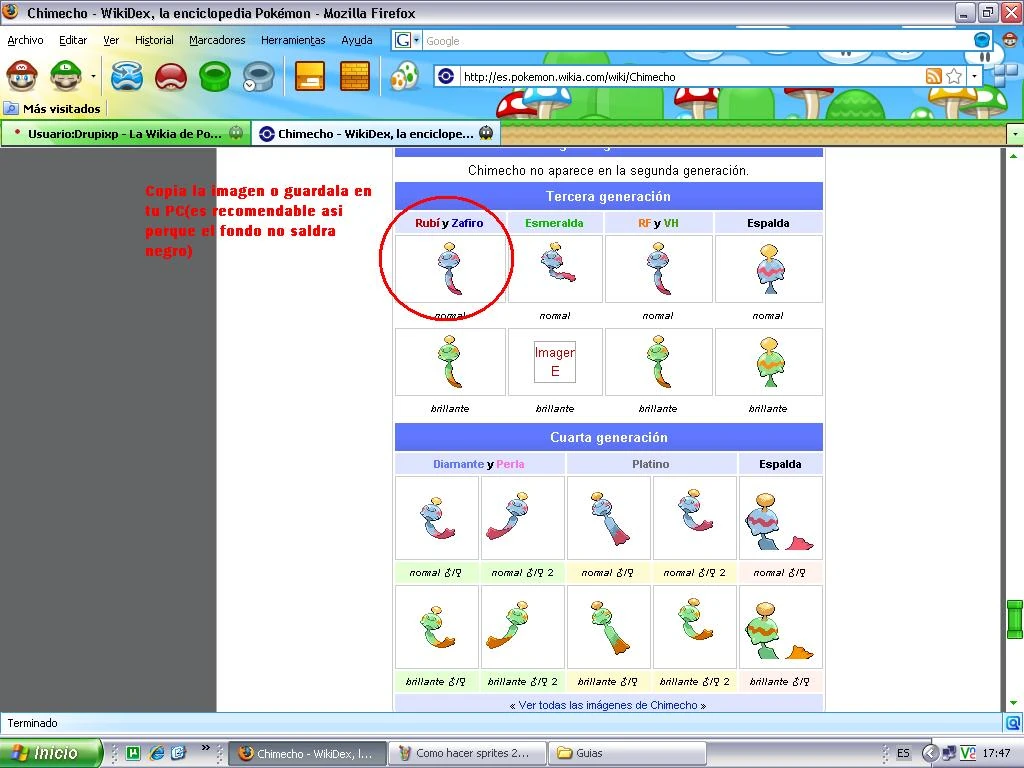Close the Usuario:Drupixp tab
The image size is (1024, 768).
coord(236,133)
